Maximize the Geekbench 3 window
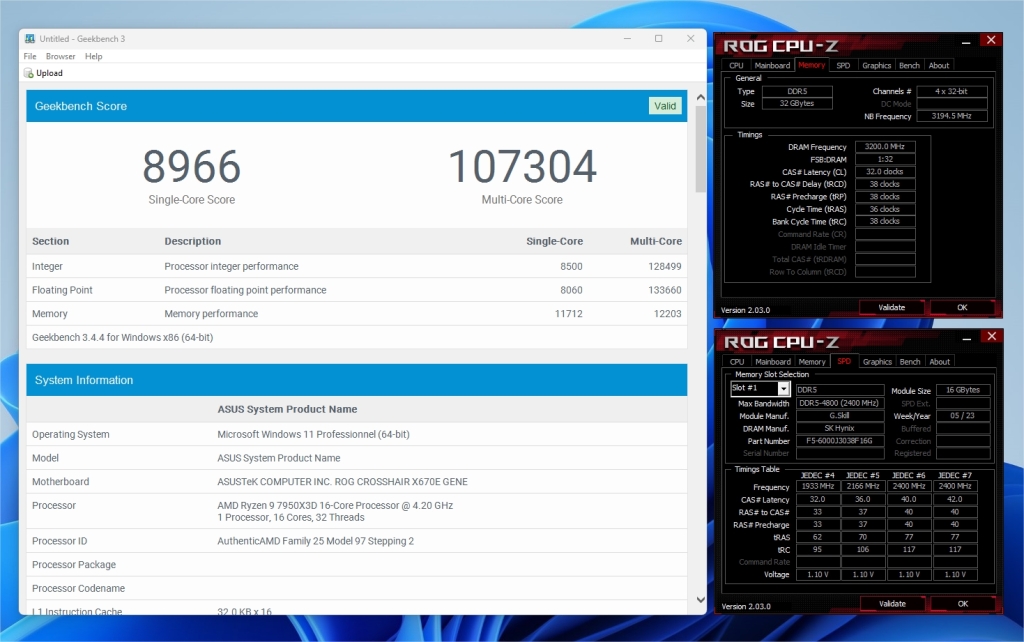 (x=658, y=39)
